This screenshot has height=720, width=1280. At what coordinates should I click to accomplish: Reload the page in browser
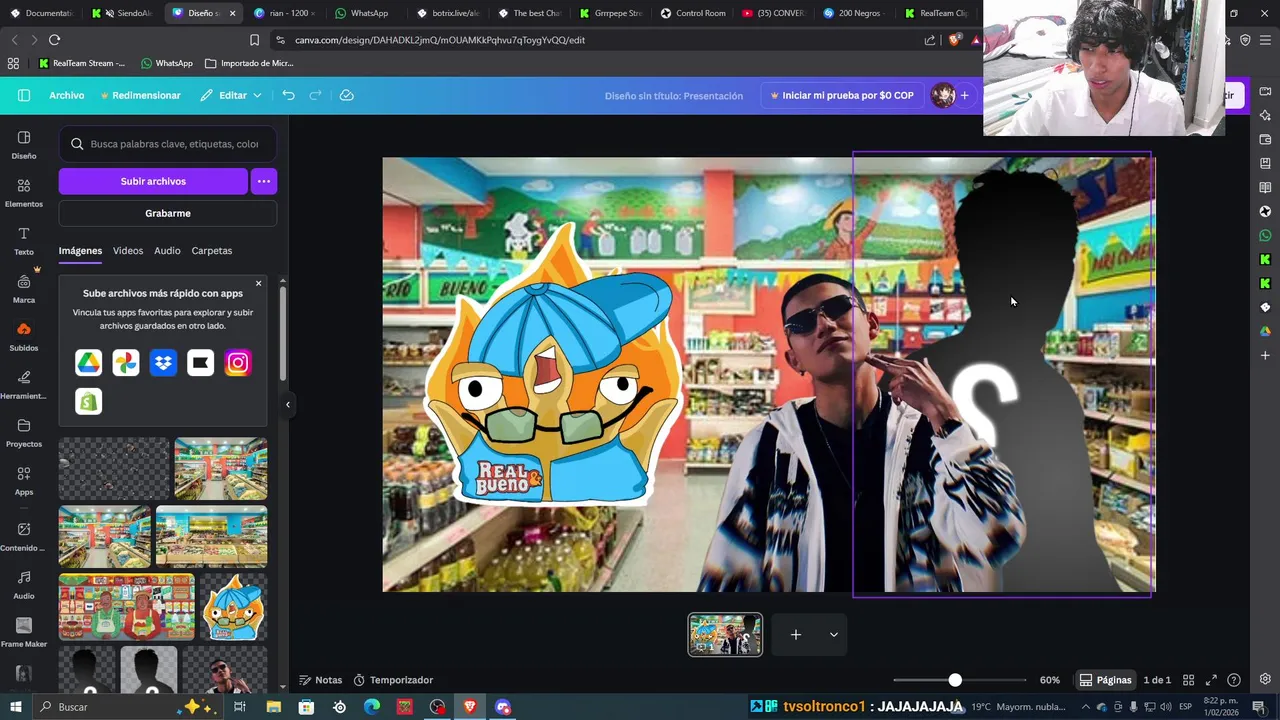point(54,40)
